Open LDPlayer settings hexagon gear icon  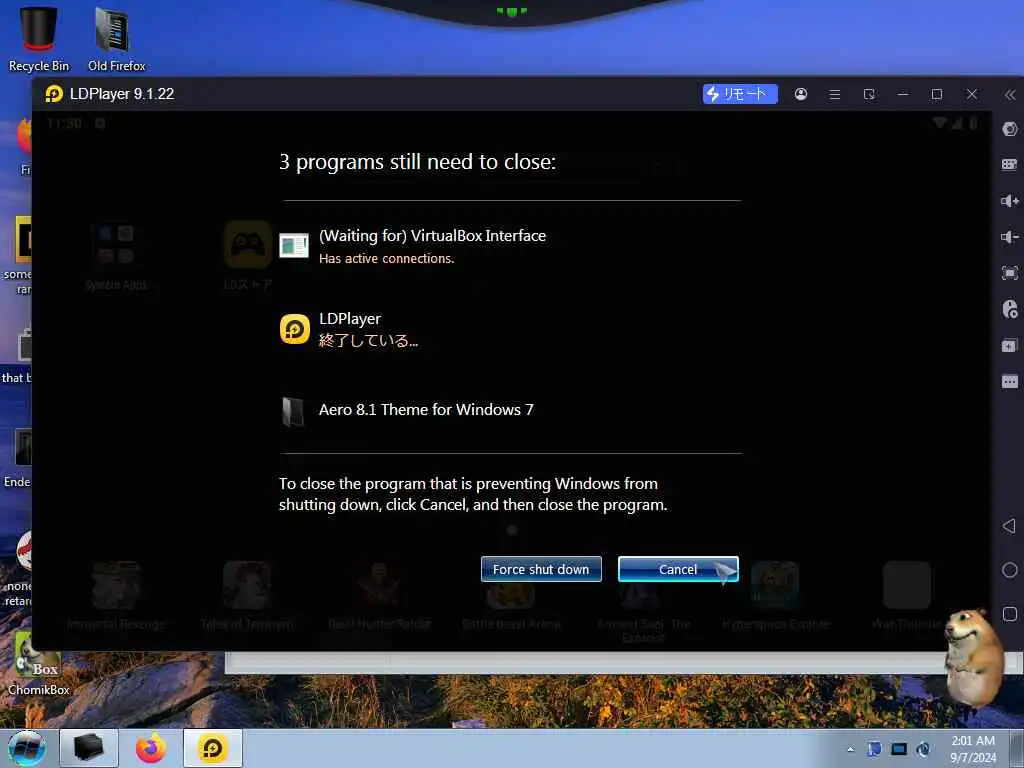[x=1010, y=129]
